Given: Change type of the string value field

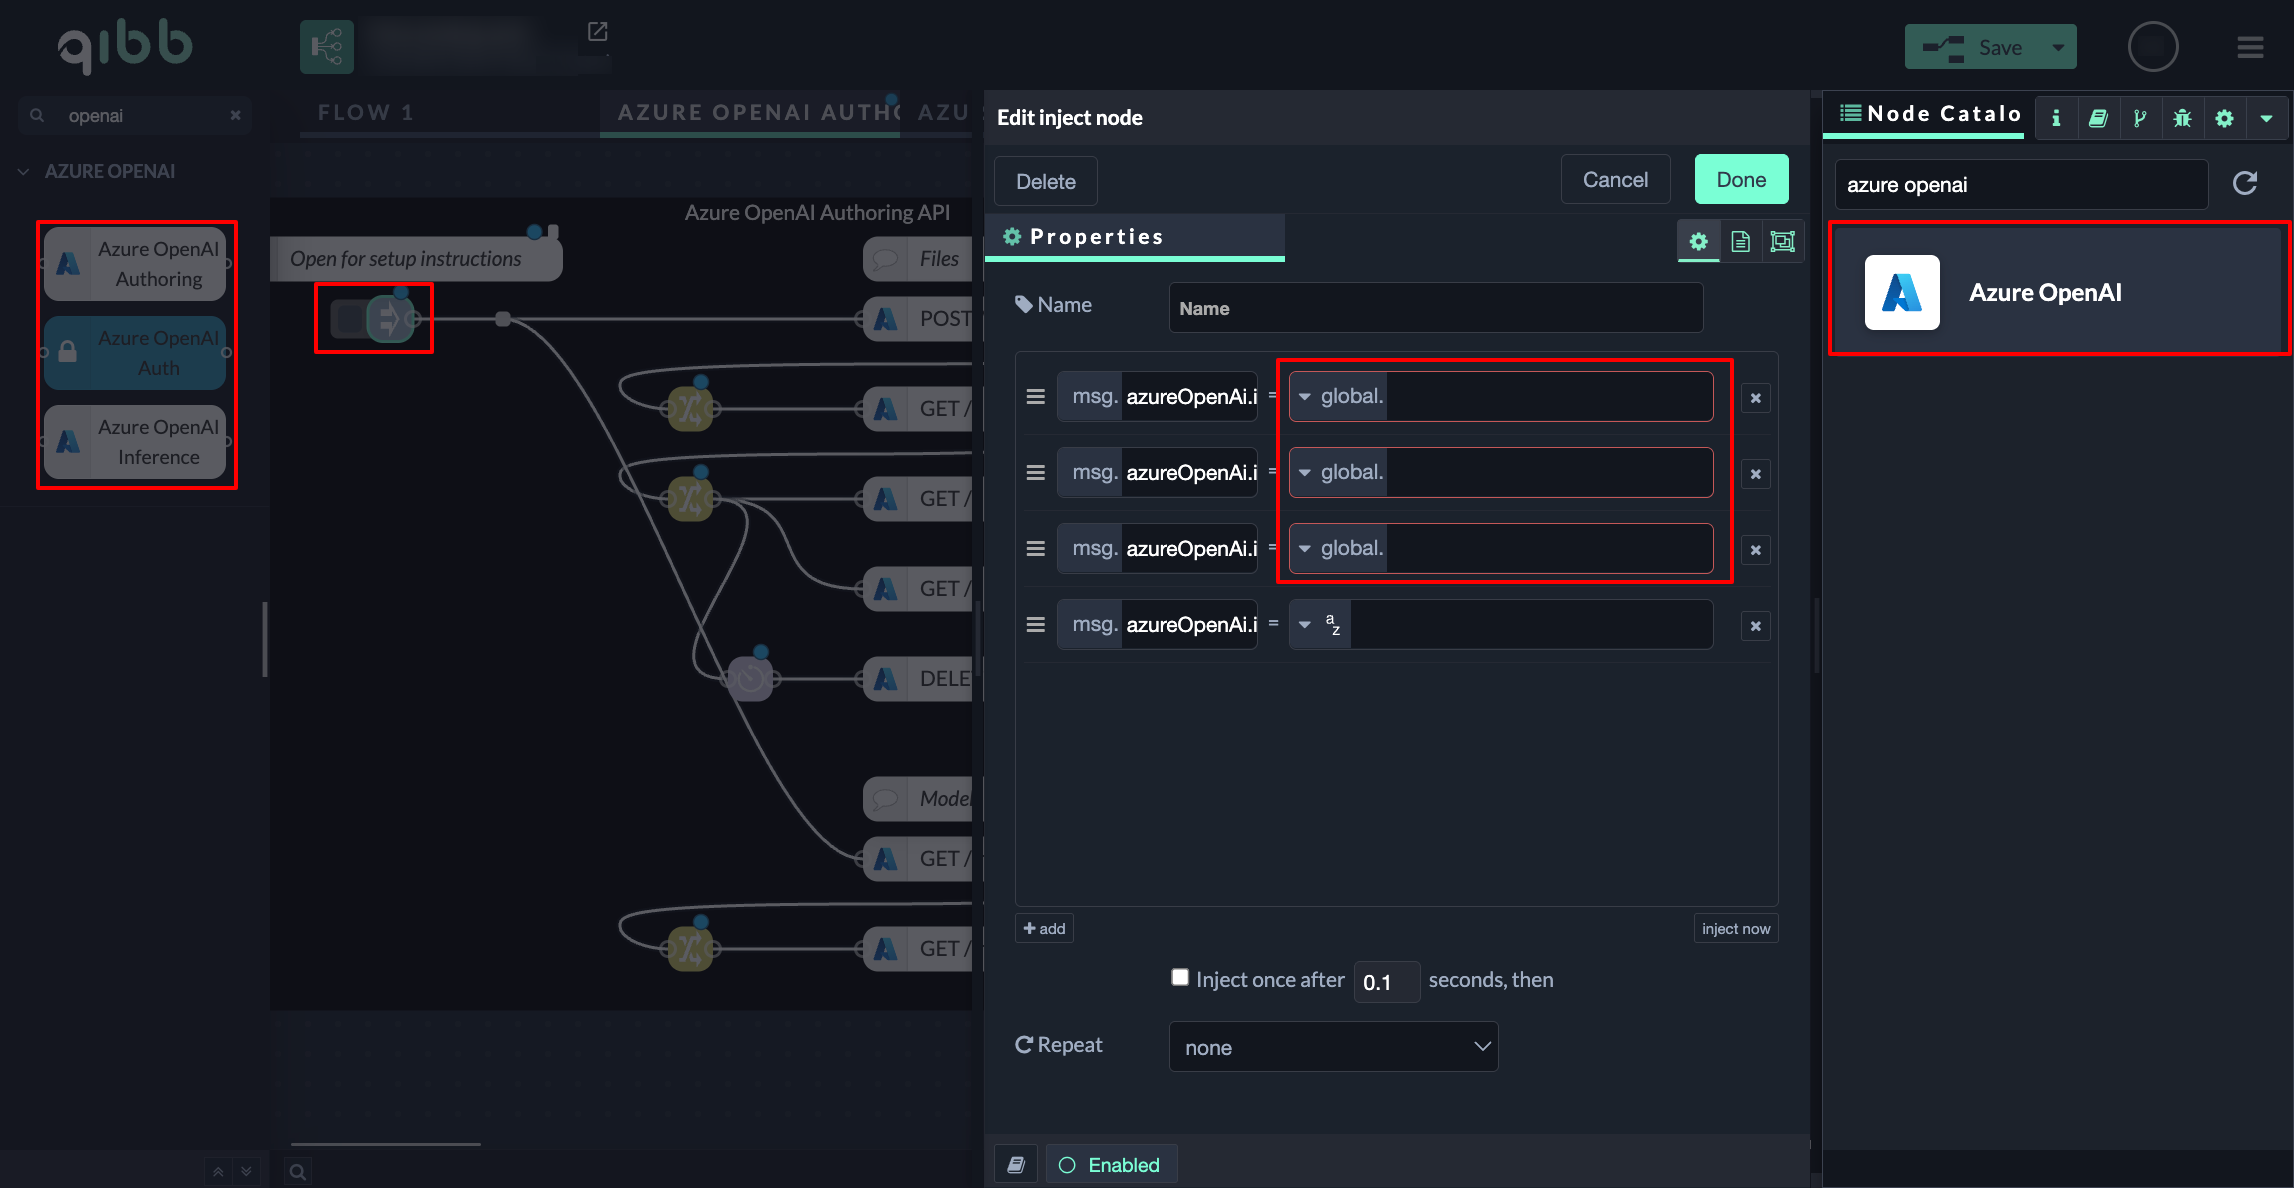Looking at the screenshot, I should pos(1318,625).
